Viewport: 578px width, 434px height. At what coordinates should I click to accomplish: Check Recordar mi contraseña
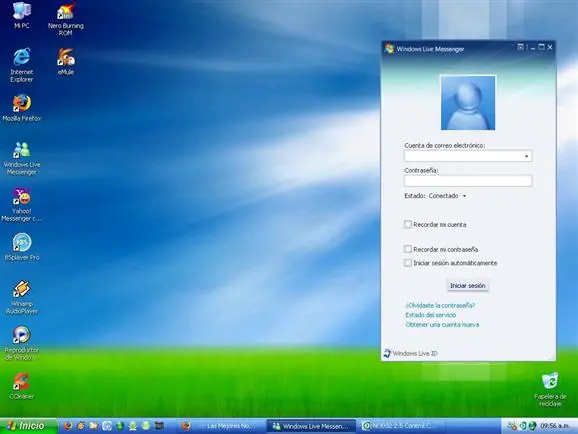(408, 249)
